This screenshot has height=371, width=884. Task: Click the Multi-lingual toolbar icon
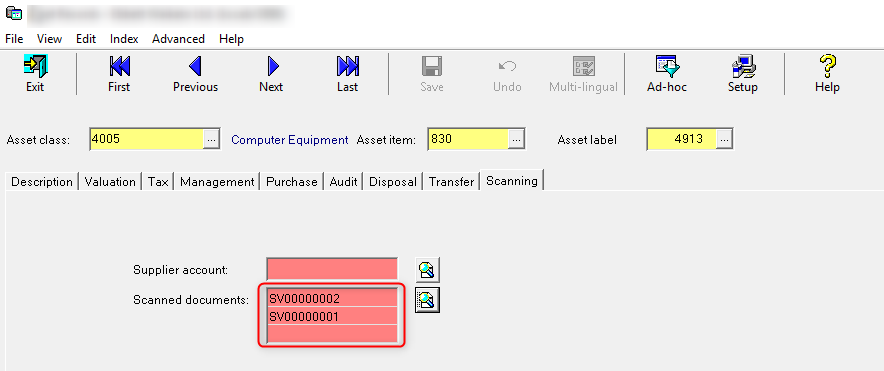[584, 74]
